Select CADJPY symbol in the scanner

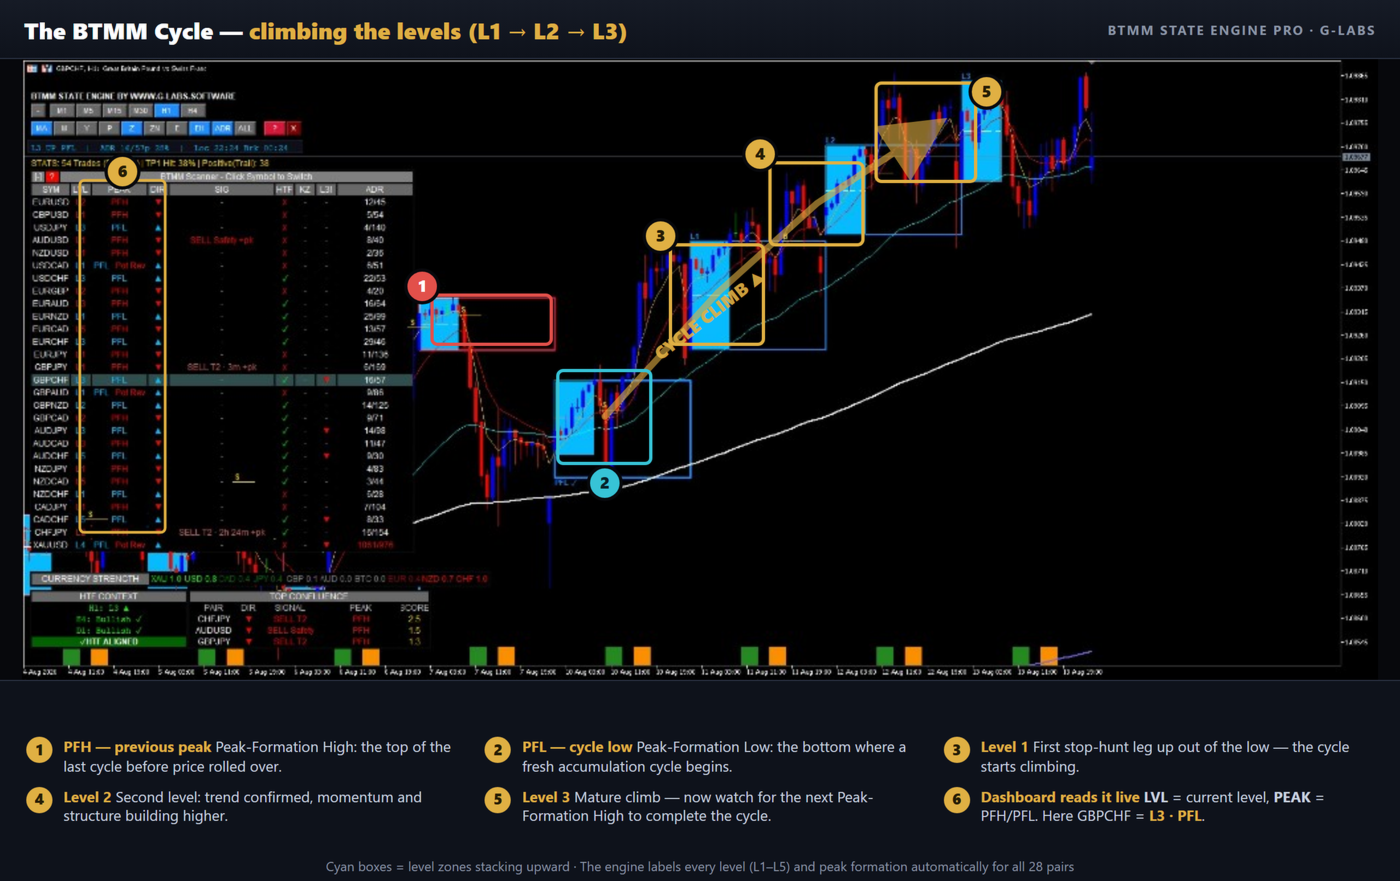click(x=50, y=507)
